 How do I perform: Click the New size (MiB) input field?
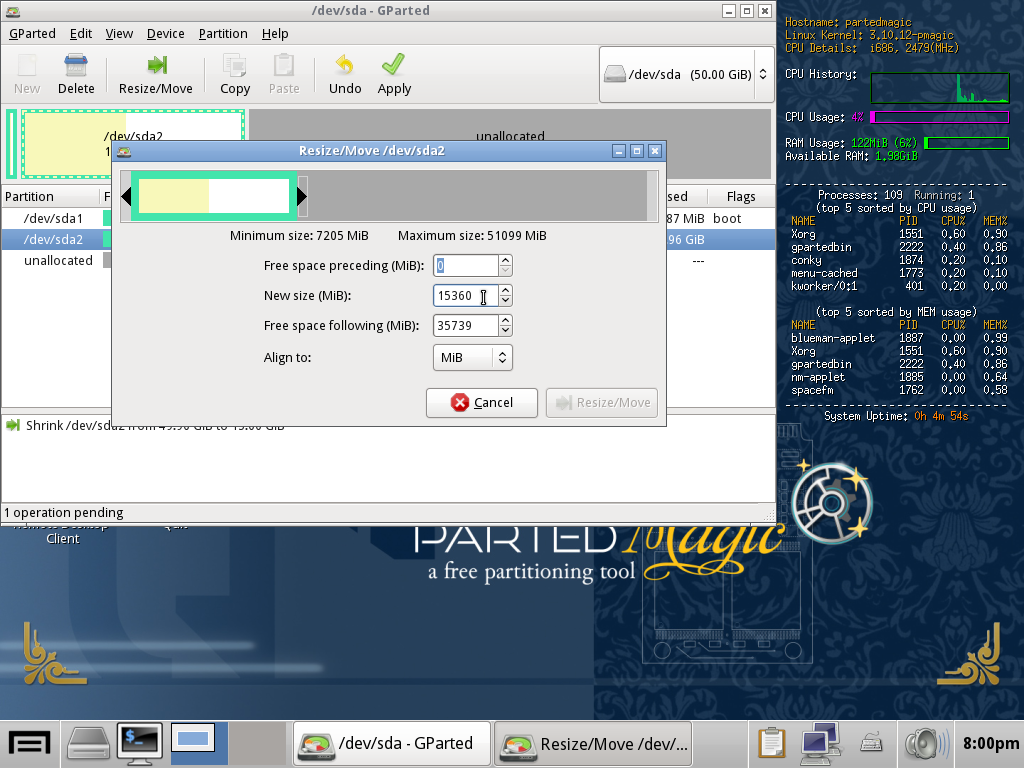(466, 296)
